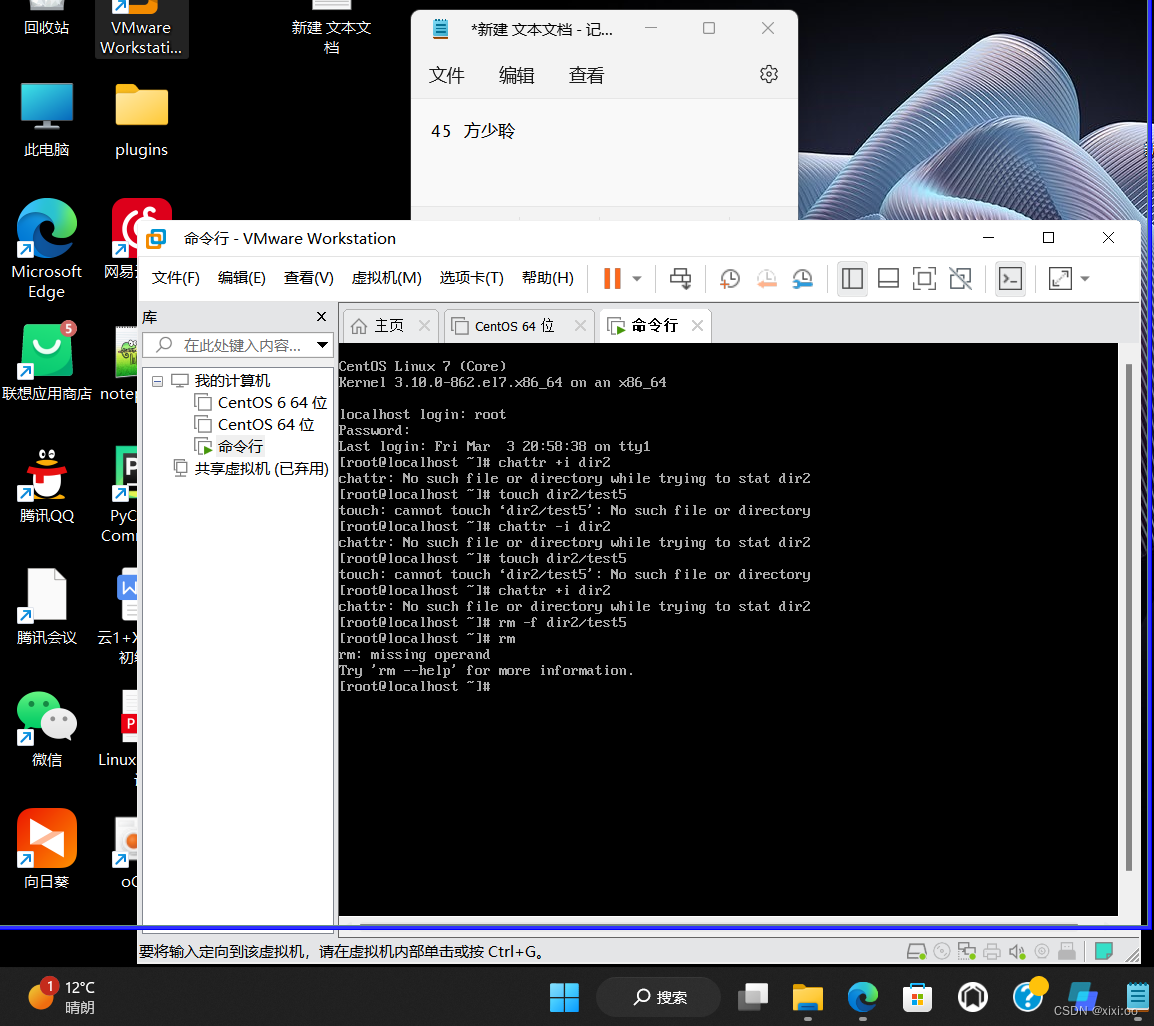The width and height of the screenshot is (1154, 1026).
Task: Close the 命令行 tab
Action: 698,325
